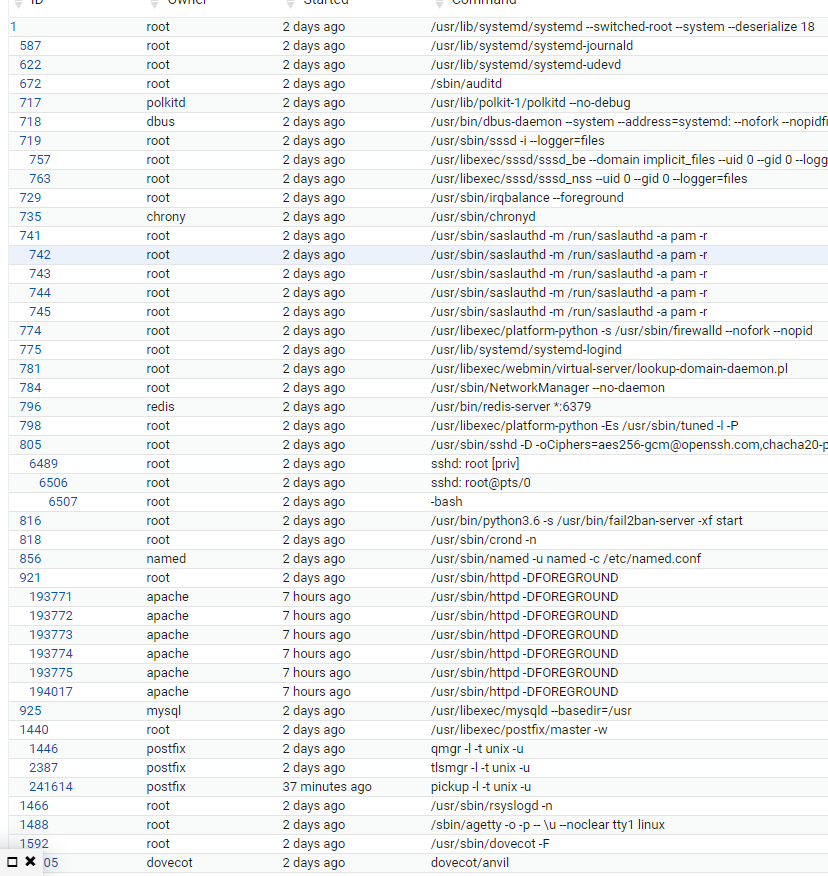
Task: Click the square window icon at bottom left
Action: (12, 862)
